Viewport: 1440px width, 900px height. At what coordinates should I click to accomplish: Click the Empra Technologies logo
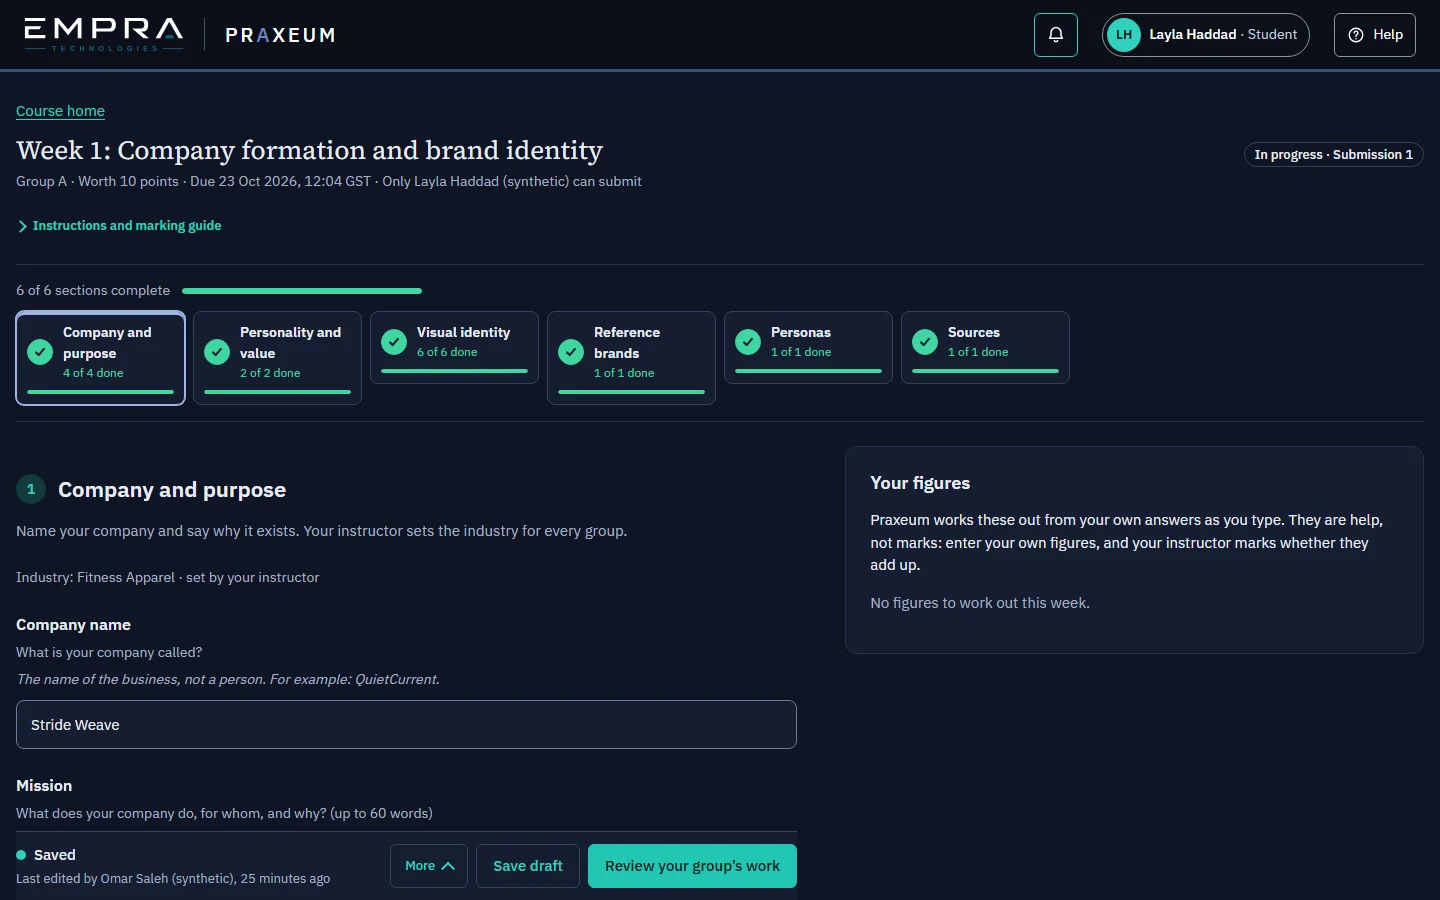click(x=104, y=35)
